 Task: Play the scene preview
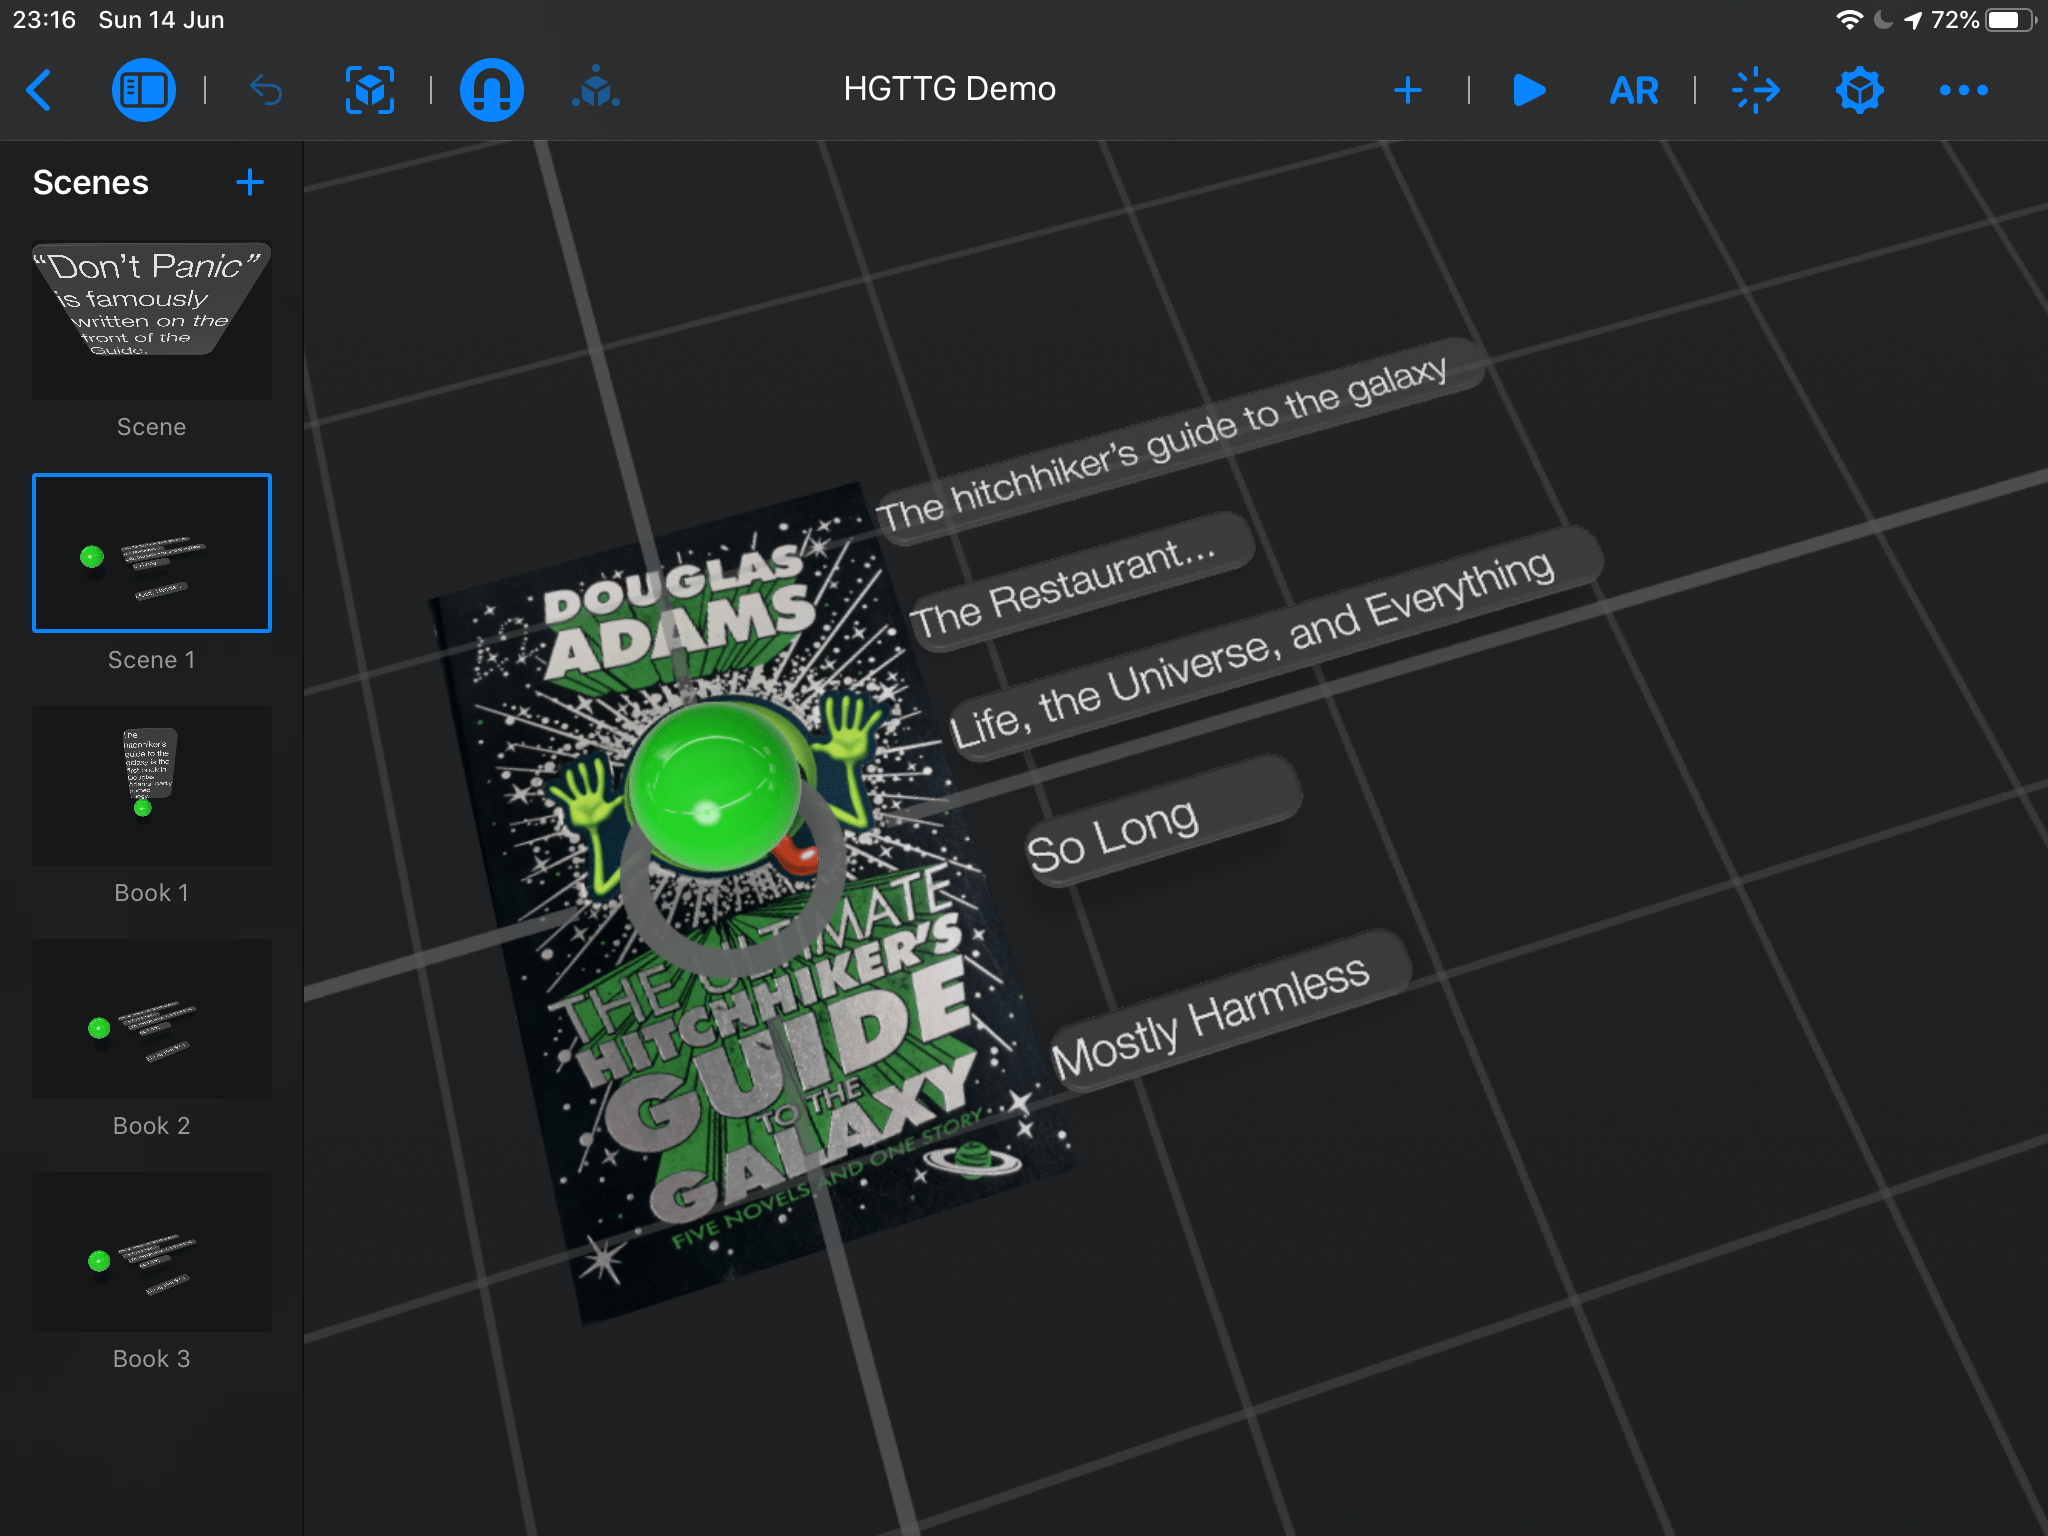coord(1529,90)
